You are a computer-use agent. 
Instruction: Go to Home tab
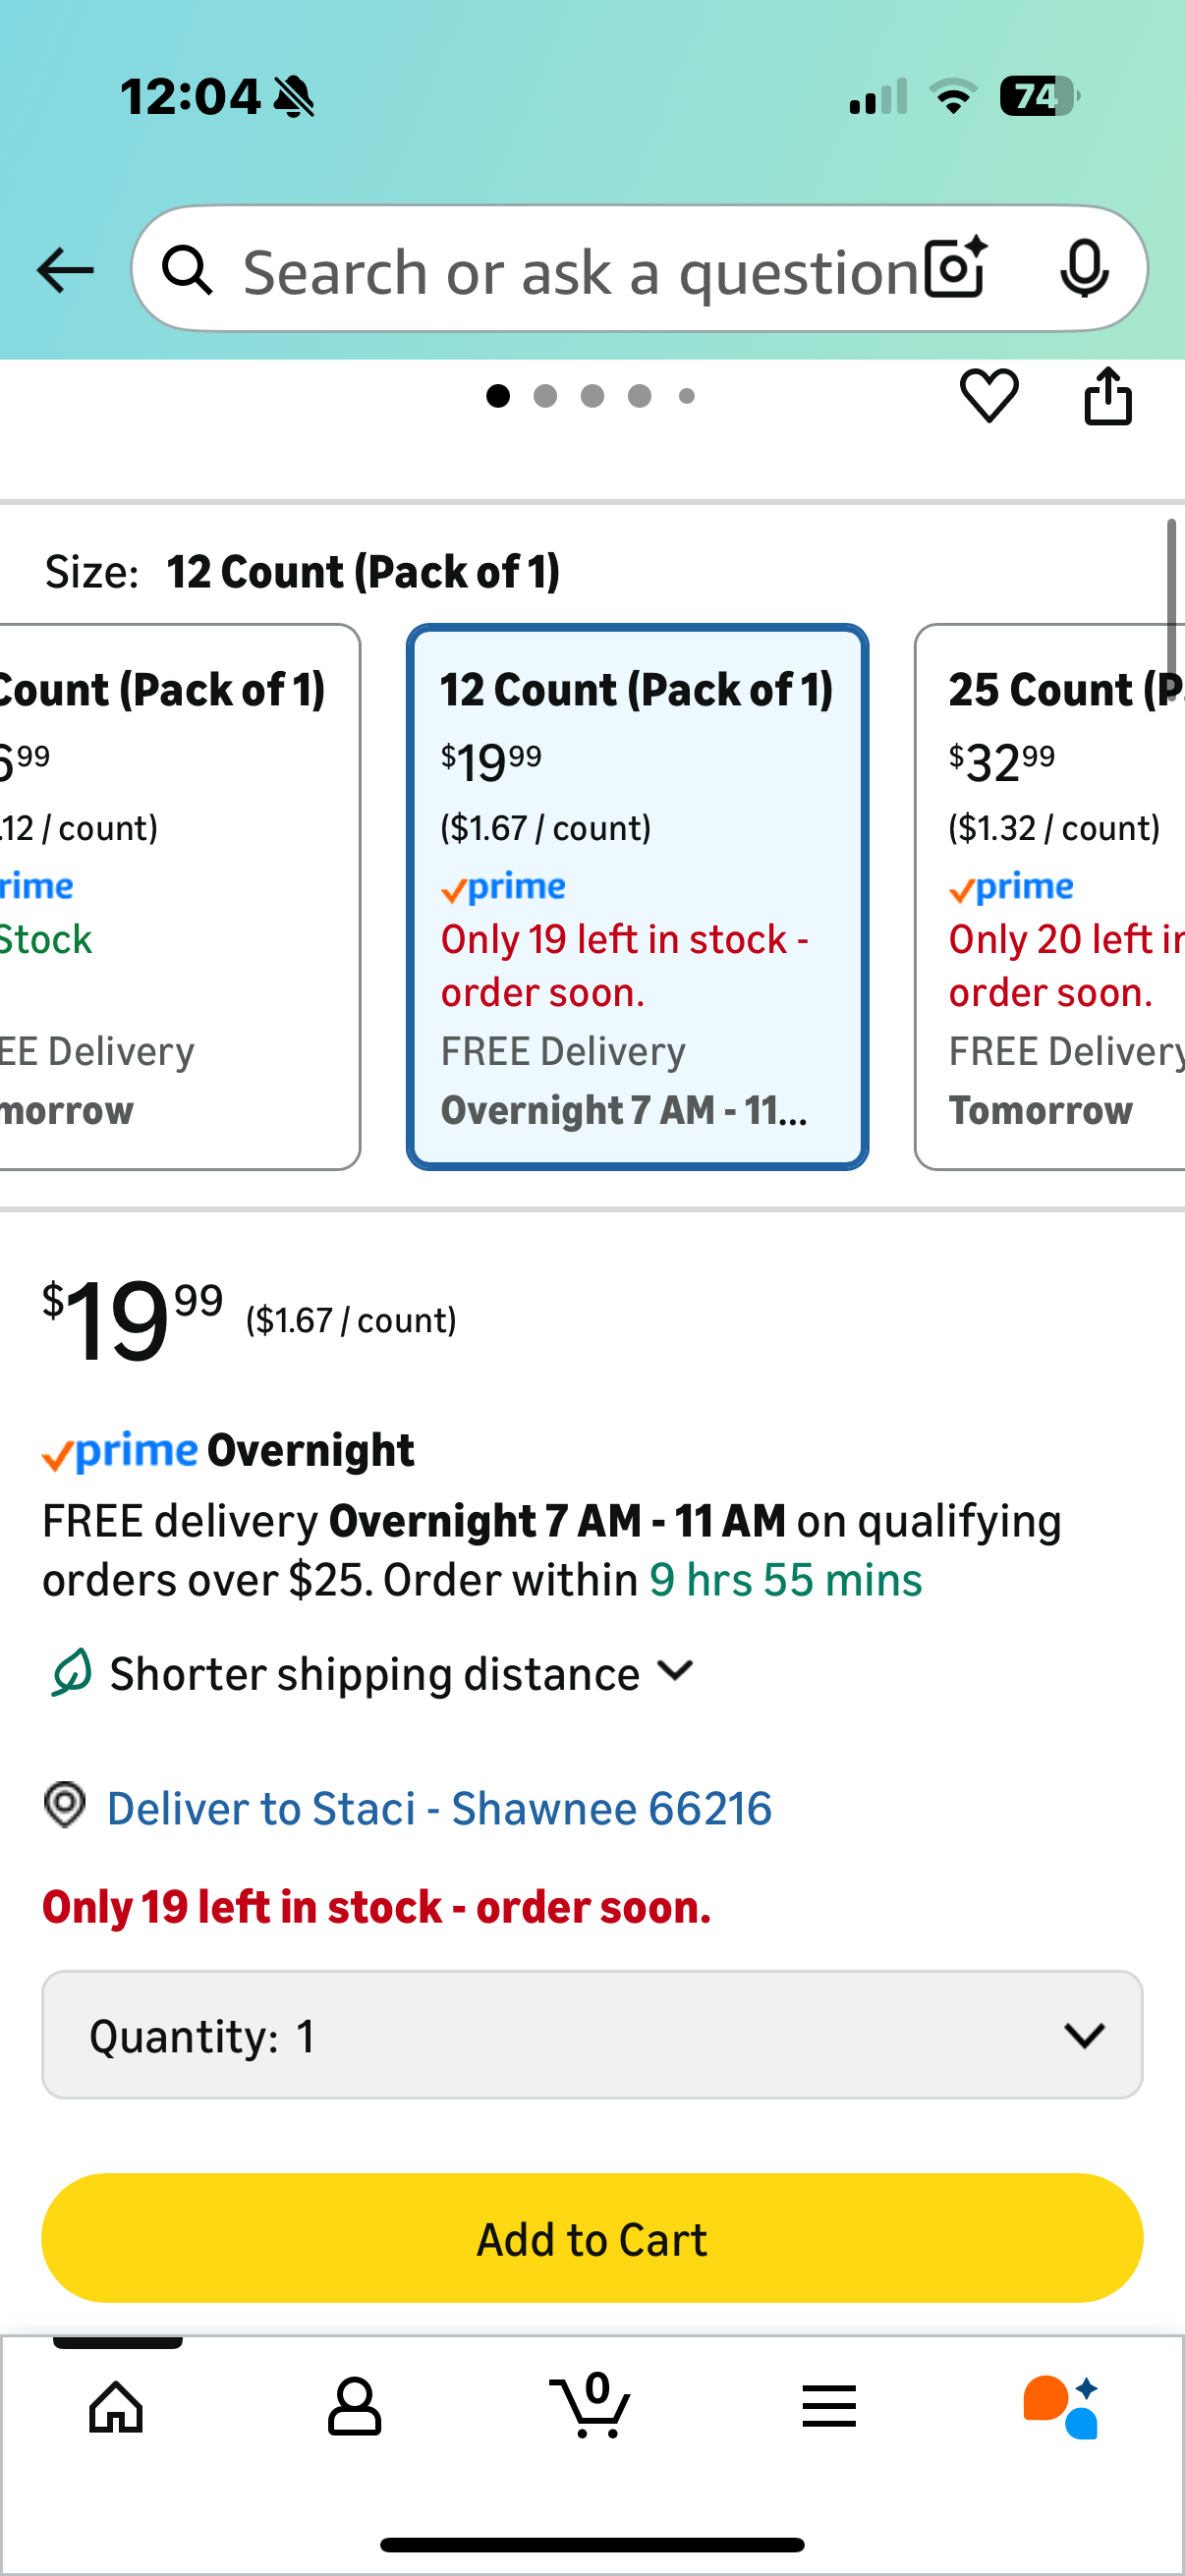pyautogui.click(x=116, y=2408)
